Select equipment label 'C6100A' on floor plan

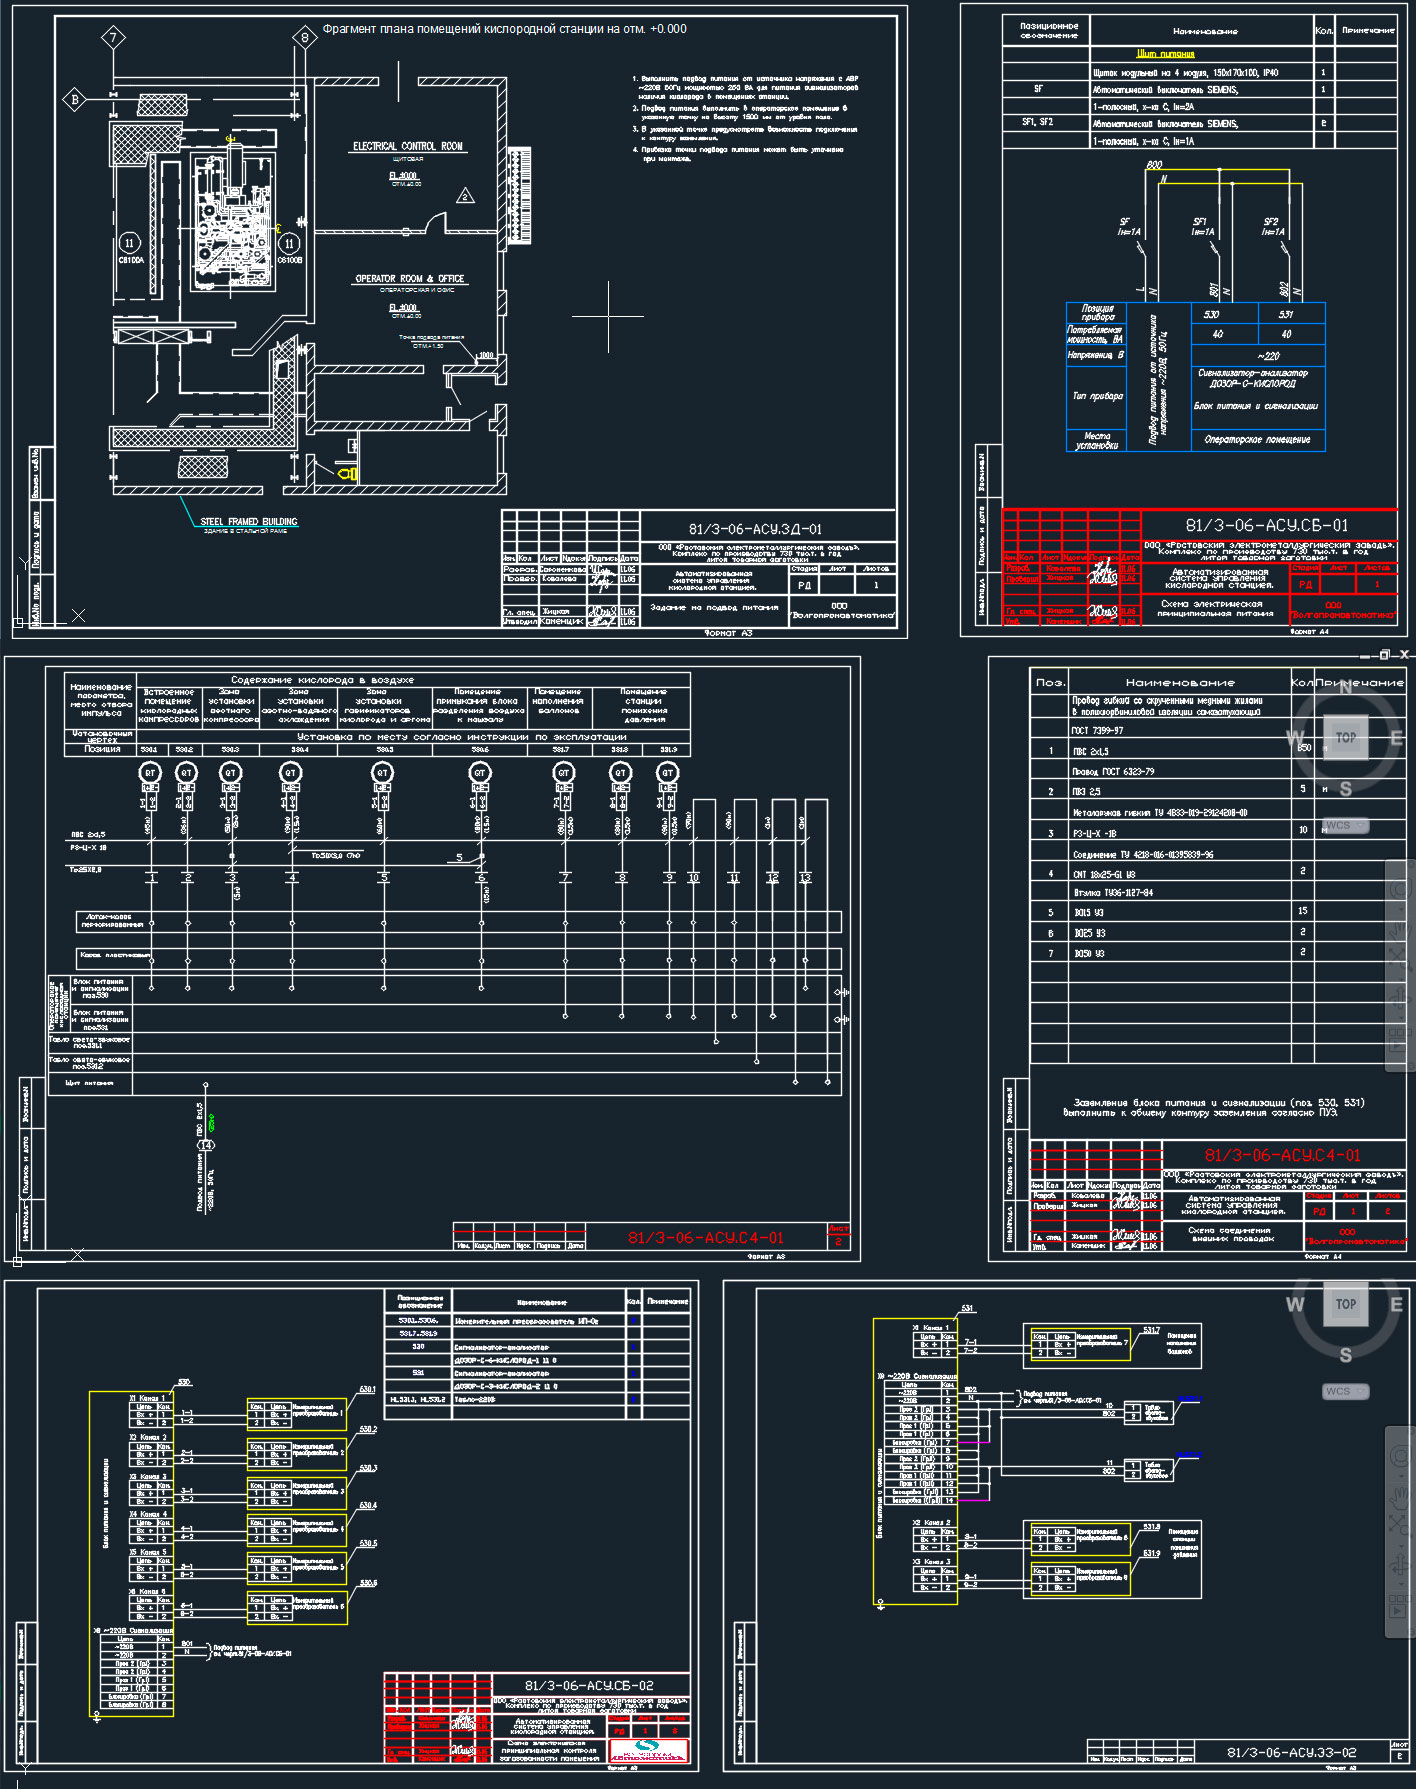click(x=131, y=260)
